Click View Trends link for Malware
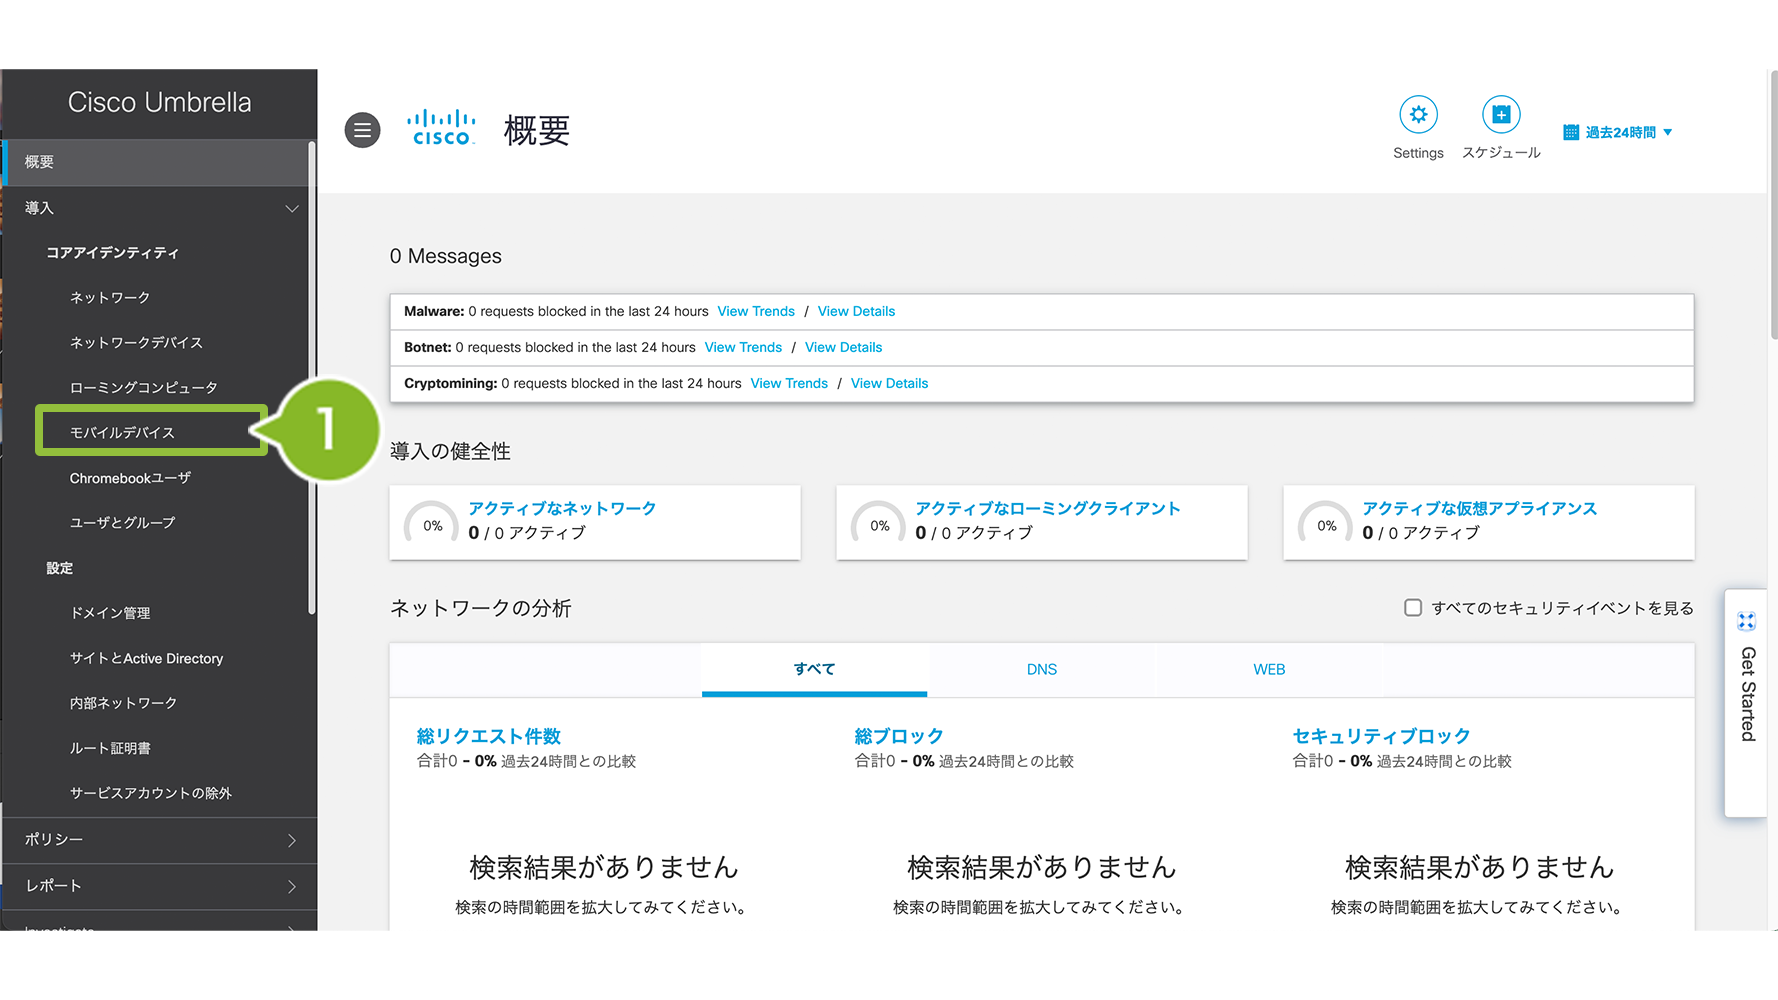Viewport: 1778px width, 1000px height. click(x=755, y=311)
